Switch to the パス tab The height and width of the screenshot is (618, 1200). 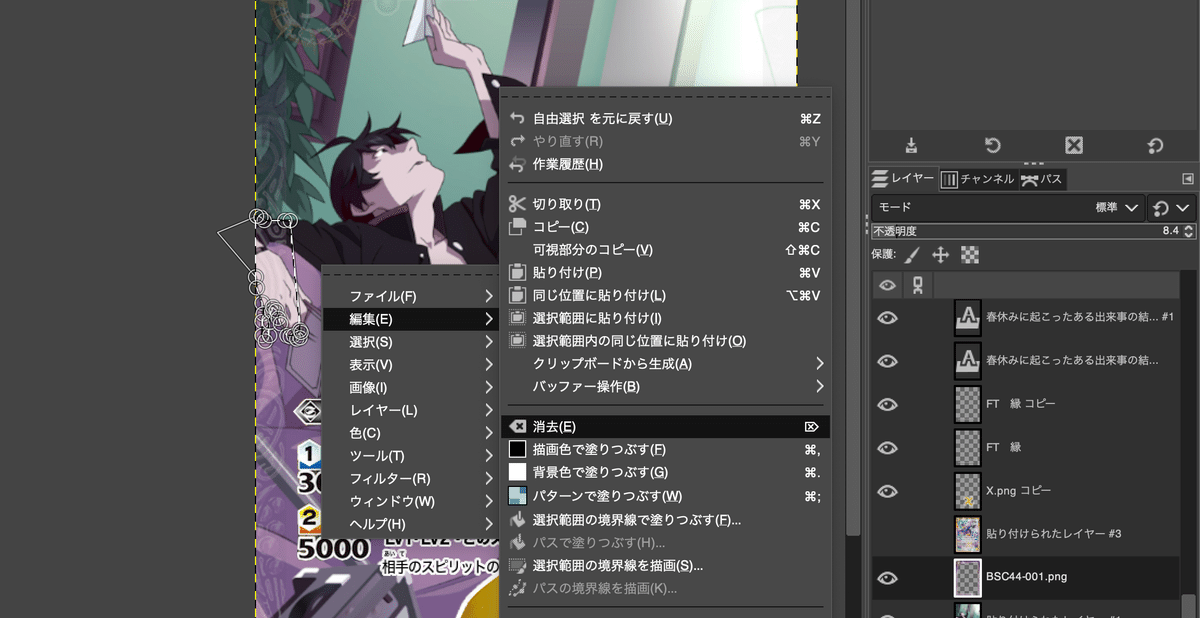tap(1042, 179)
